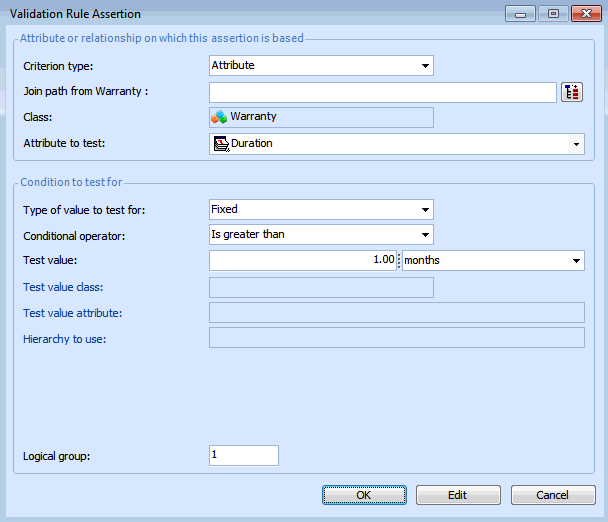Open the Conditional operator dropdown
This screenshot has height=522, width=608.
point(321,234)
